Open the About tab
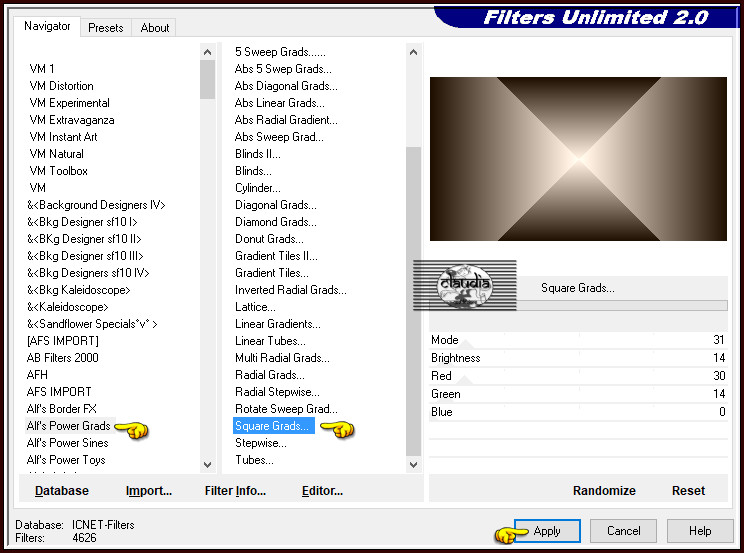 pos(154,28)
